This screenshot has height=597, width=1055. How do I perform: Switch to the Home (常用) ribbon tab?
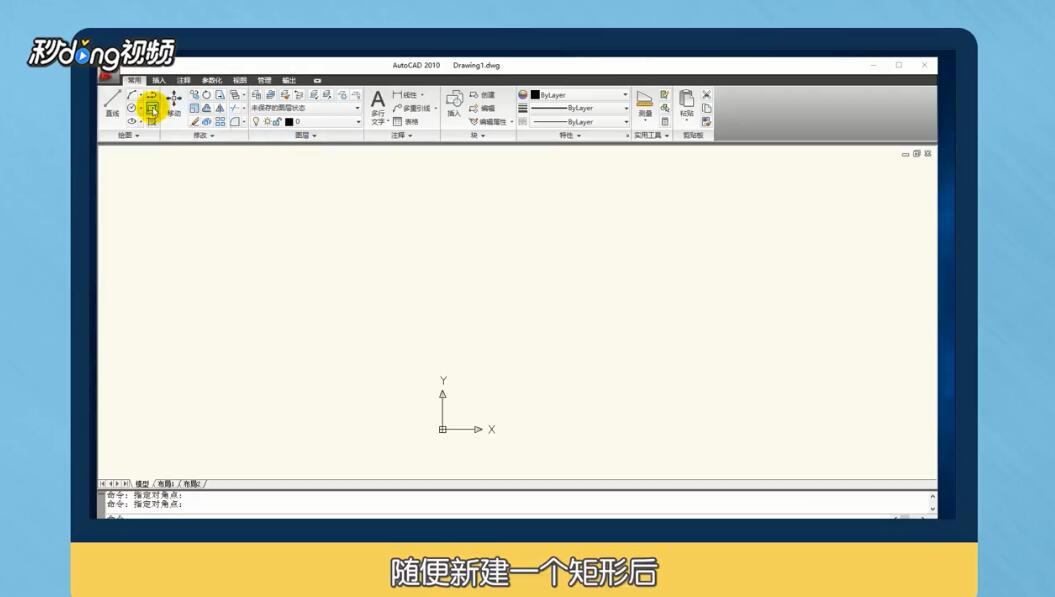tap(135, 80)
